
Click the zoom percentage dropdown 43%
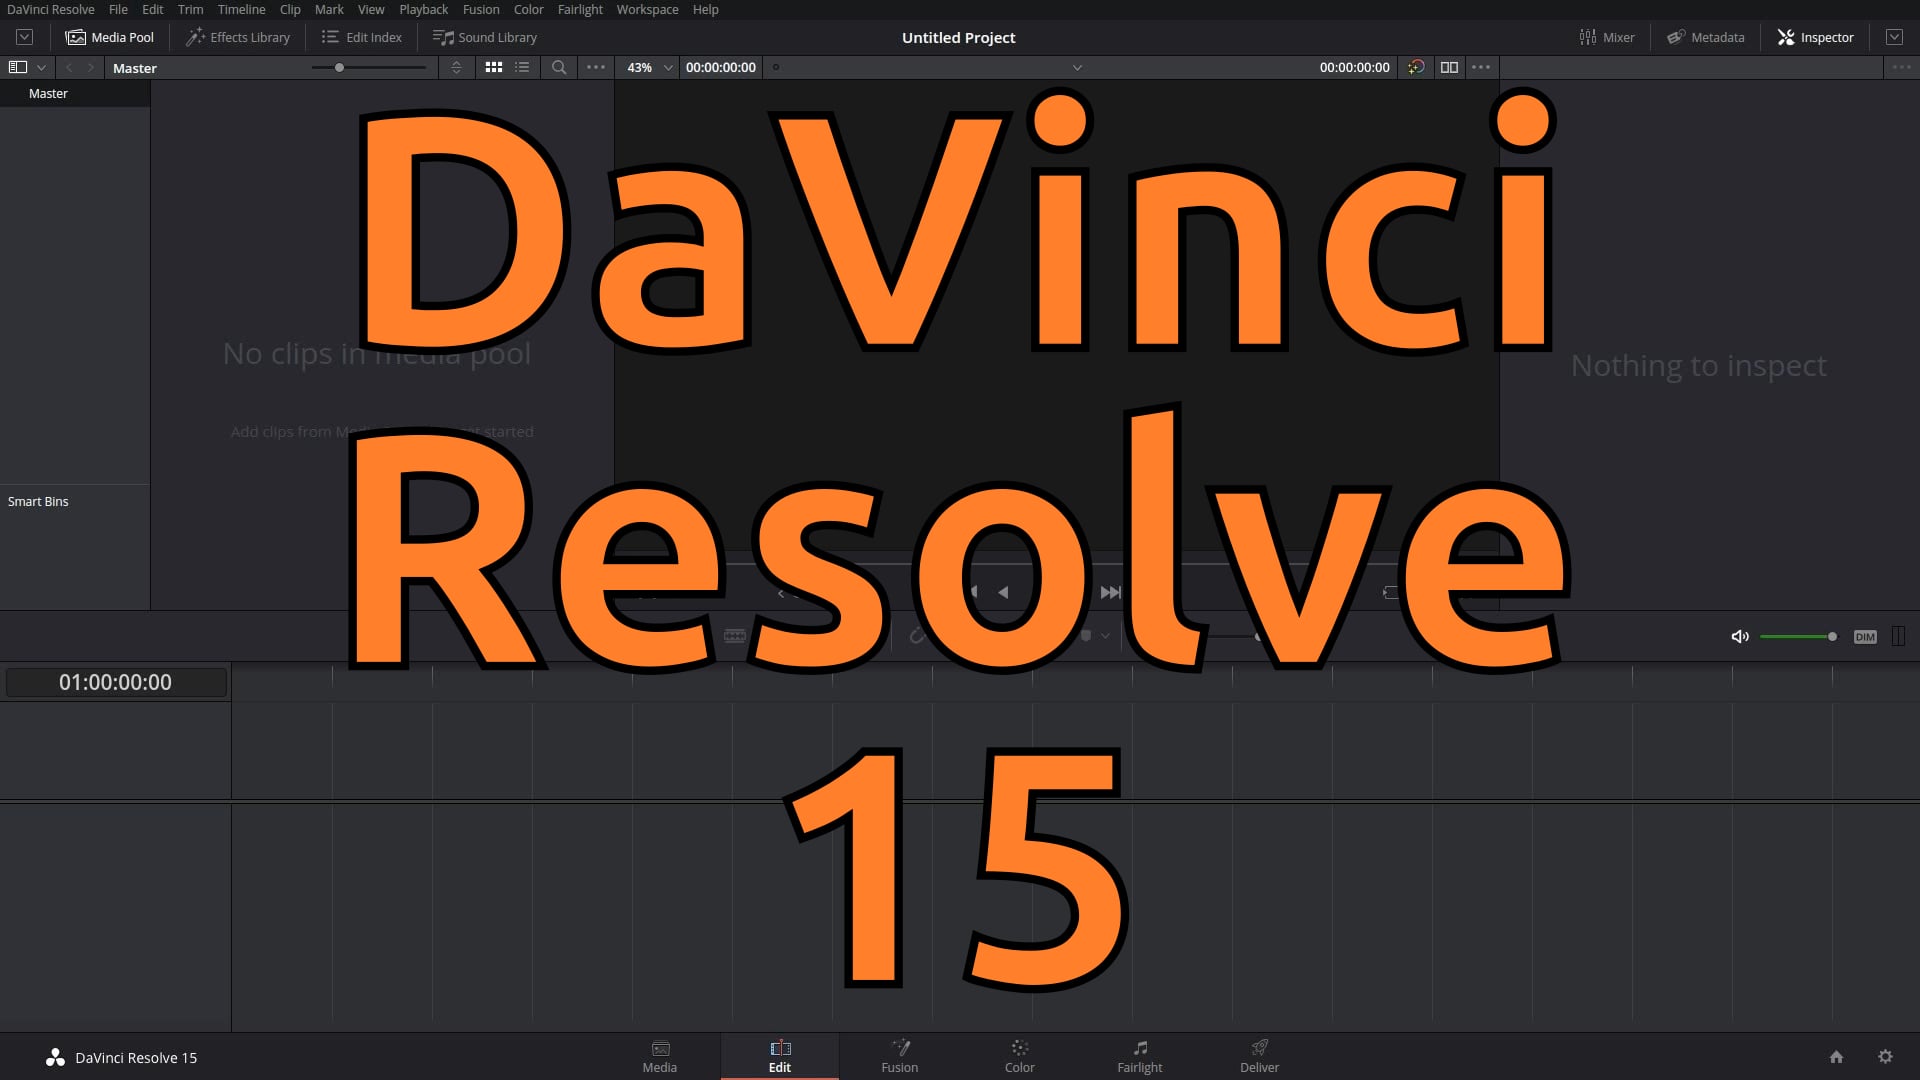[645, 67]
